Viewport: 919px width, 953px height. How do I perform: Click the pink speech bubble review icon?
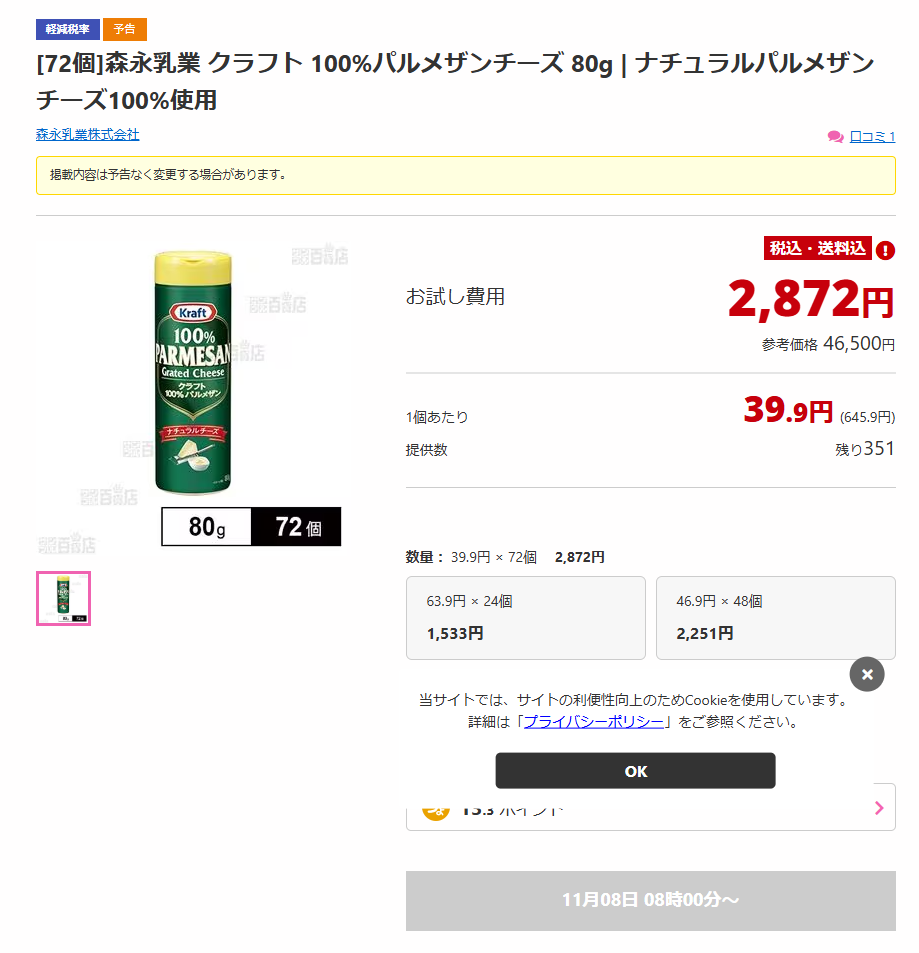click(x=835, y=137)
